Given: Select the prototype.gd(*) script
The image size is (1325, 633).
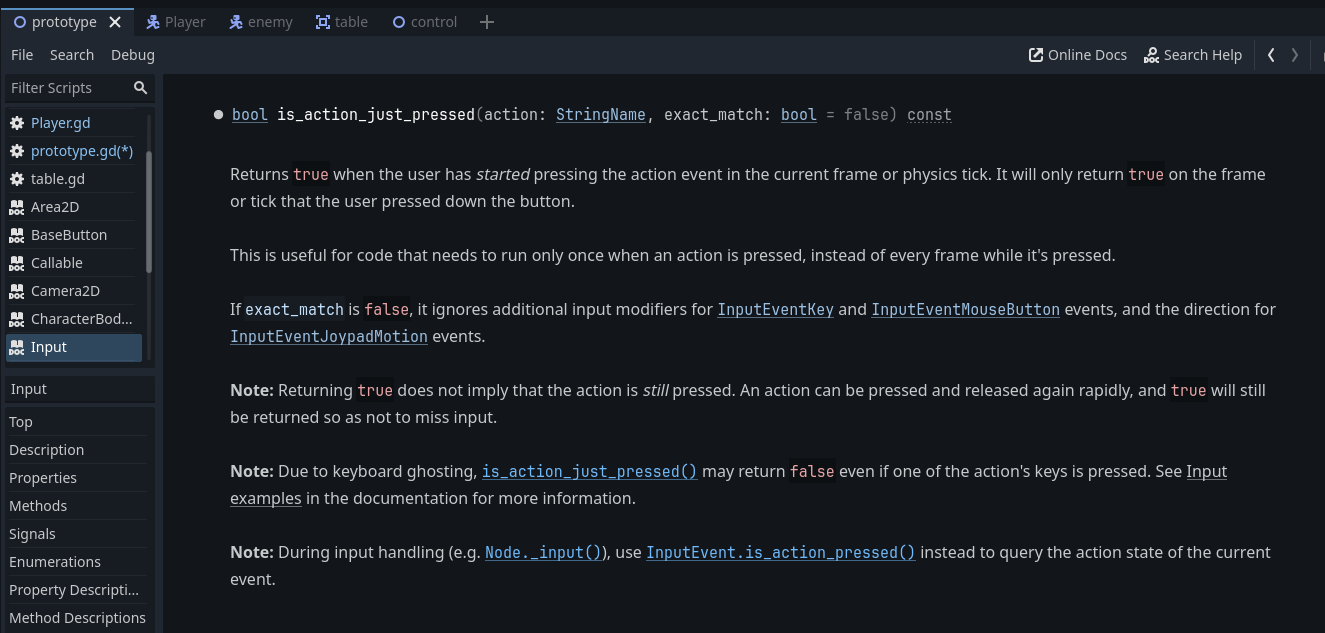Looking at the screenshot, I should (74, 151).
